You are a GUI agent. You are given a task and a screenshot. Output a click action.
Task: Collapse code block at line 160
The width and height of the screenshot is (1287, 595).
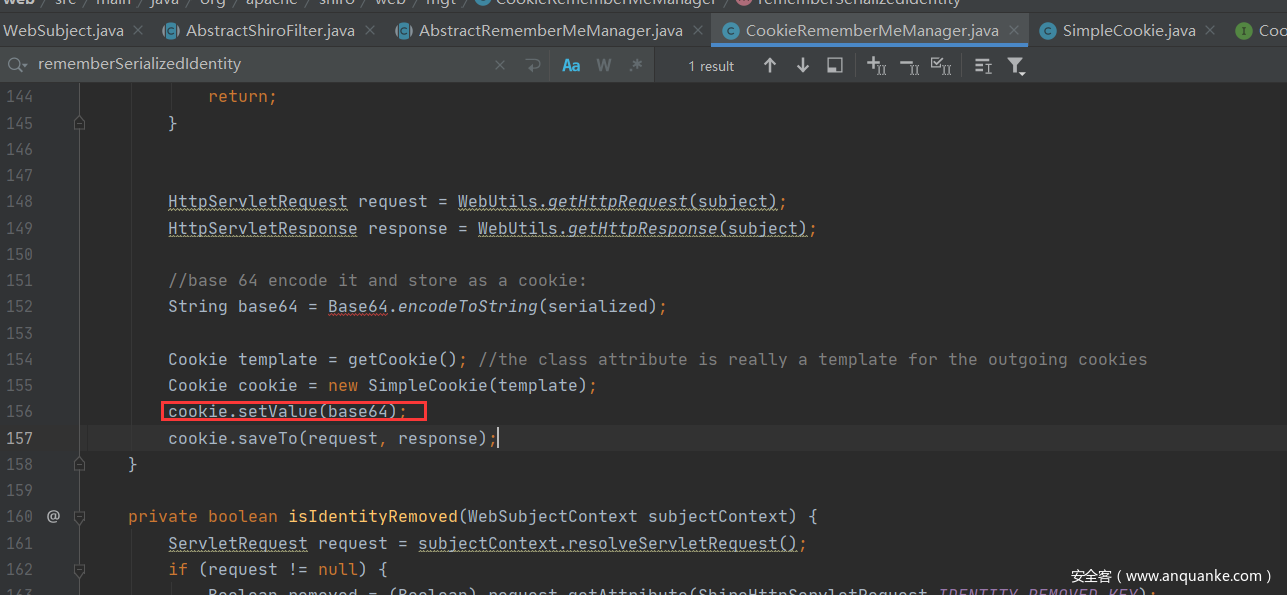pos(79,517)
